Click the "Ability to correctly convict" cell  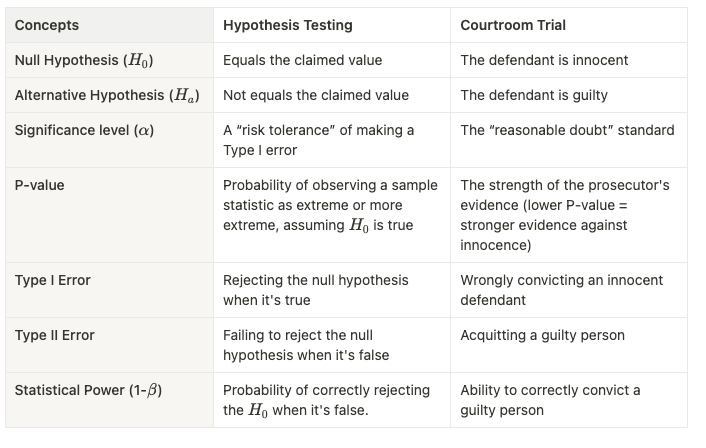tap(550, 400)
